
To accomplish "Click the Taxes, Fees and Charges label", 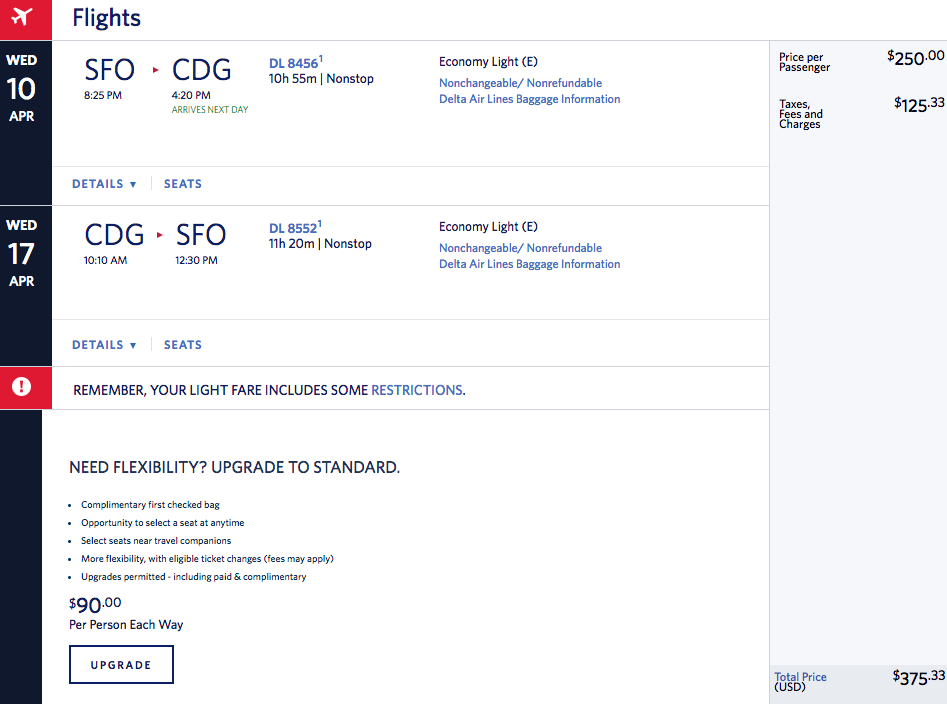I will 801,114.
